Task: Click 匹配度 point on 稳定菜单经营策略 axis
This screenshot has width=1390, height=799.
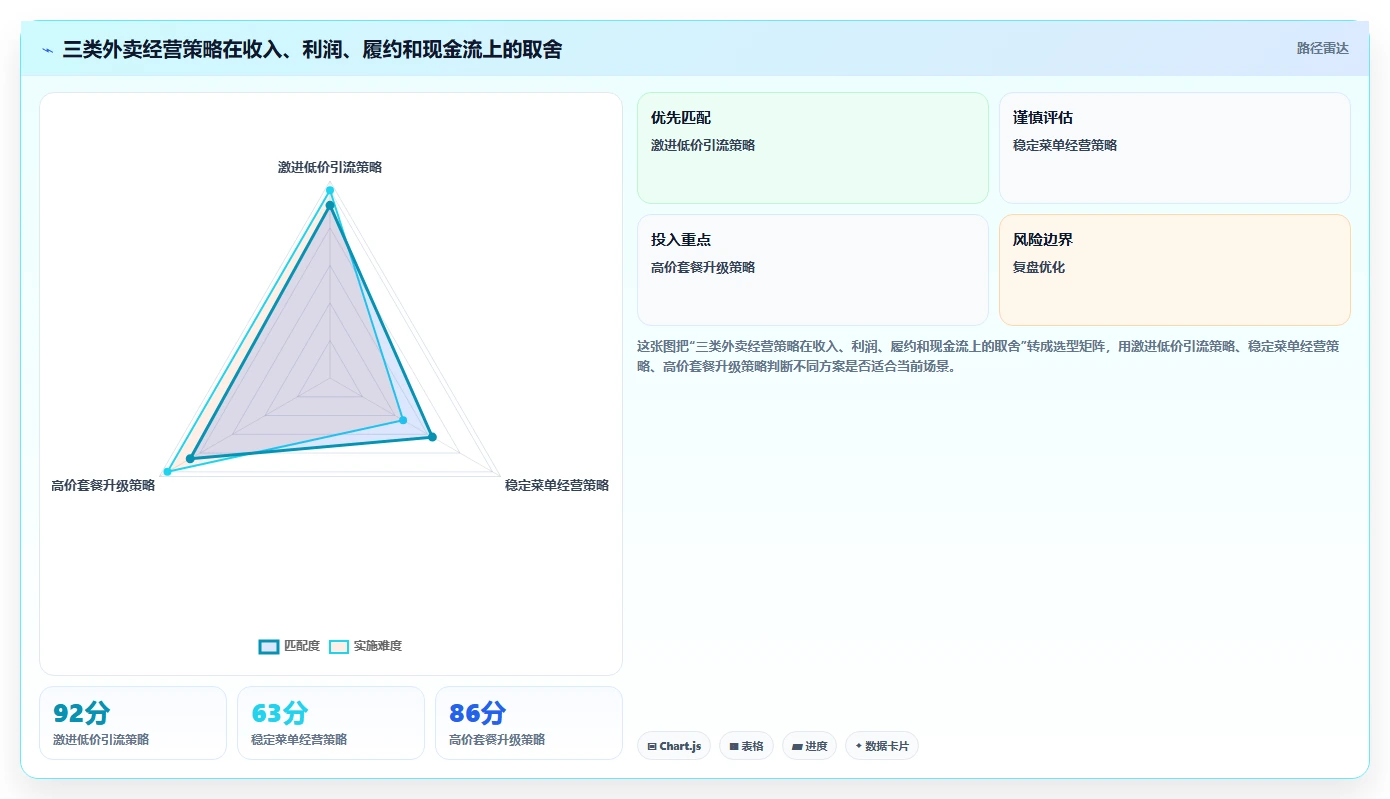Action: coord(432,436)
